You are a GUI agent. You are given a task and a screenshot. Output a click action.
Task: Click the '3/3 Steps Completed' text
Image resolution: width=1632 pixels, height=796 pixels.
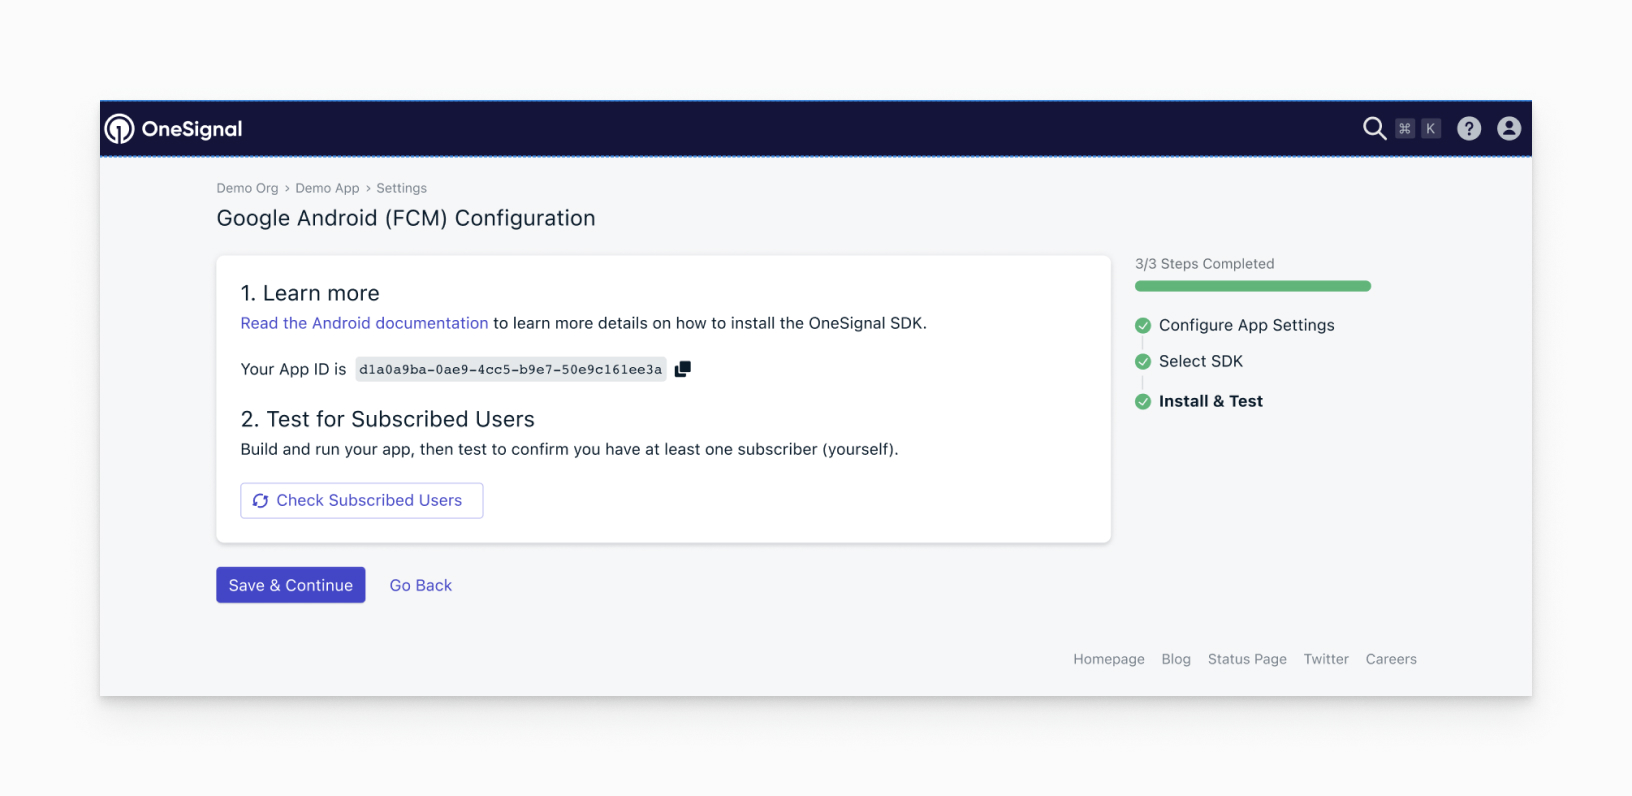(x=1205, y=264)
